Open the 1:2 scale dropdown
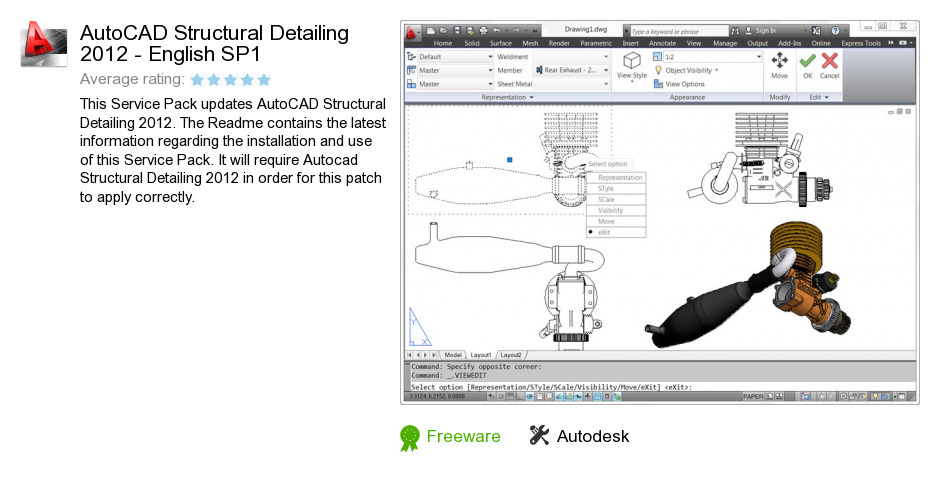 [x=713, y=56]
